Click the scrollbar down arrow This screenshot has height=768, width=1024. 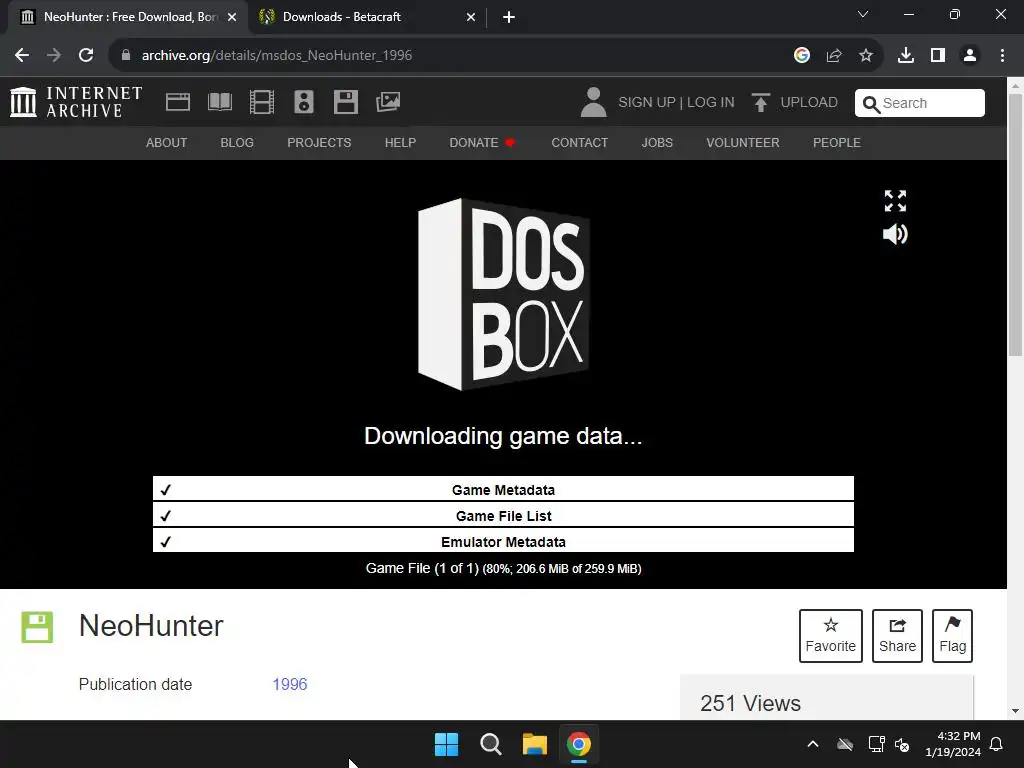pos(1015,711)
